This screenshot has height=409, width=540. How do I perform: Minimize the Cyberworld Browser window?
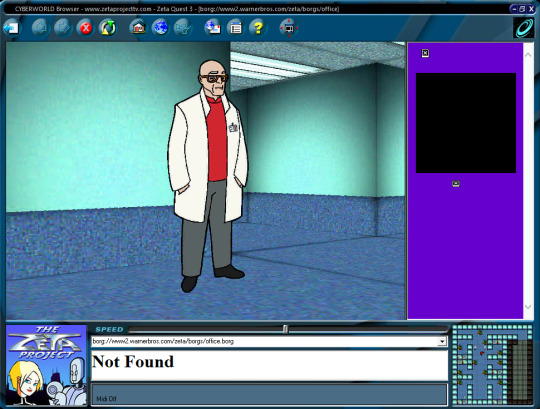coord(514,9)
